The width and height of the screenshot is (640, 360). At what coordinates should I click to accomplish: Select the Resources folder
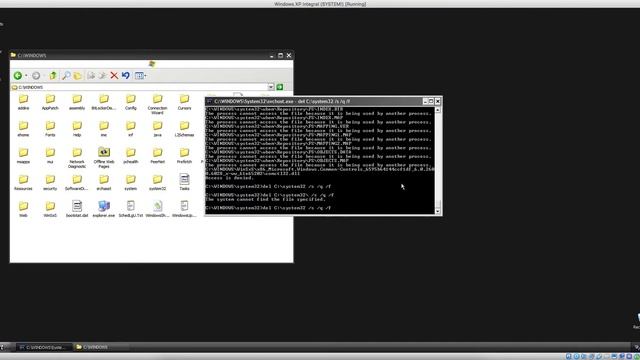tap(23, 182)
